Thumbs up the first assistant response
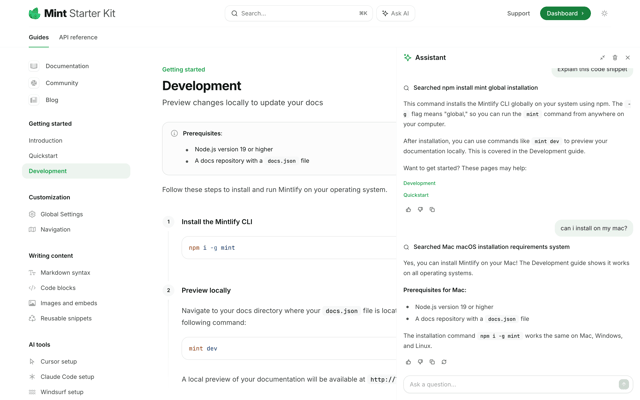The image size is (640, 400). tap(408, 210)
